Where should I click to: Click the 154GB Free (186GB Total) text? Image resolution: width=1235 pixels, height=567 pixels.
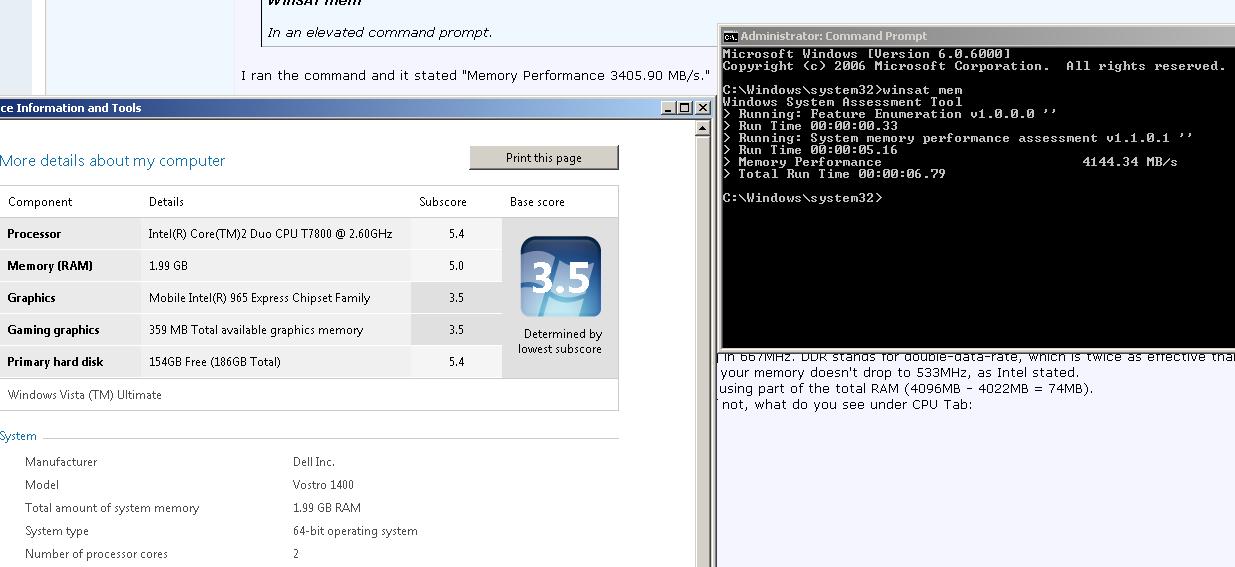coord(215,362)
